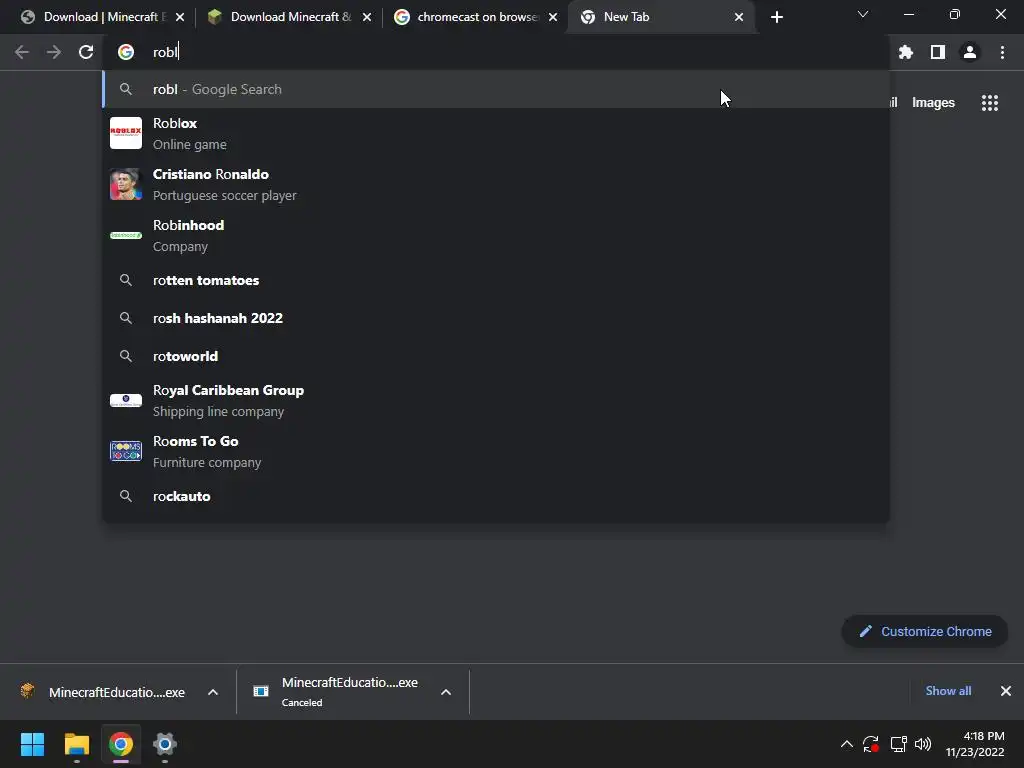Viewport: 1024px width, 768px height.
Task: Open the network display tray icon
Action: coord(899,744)
